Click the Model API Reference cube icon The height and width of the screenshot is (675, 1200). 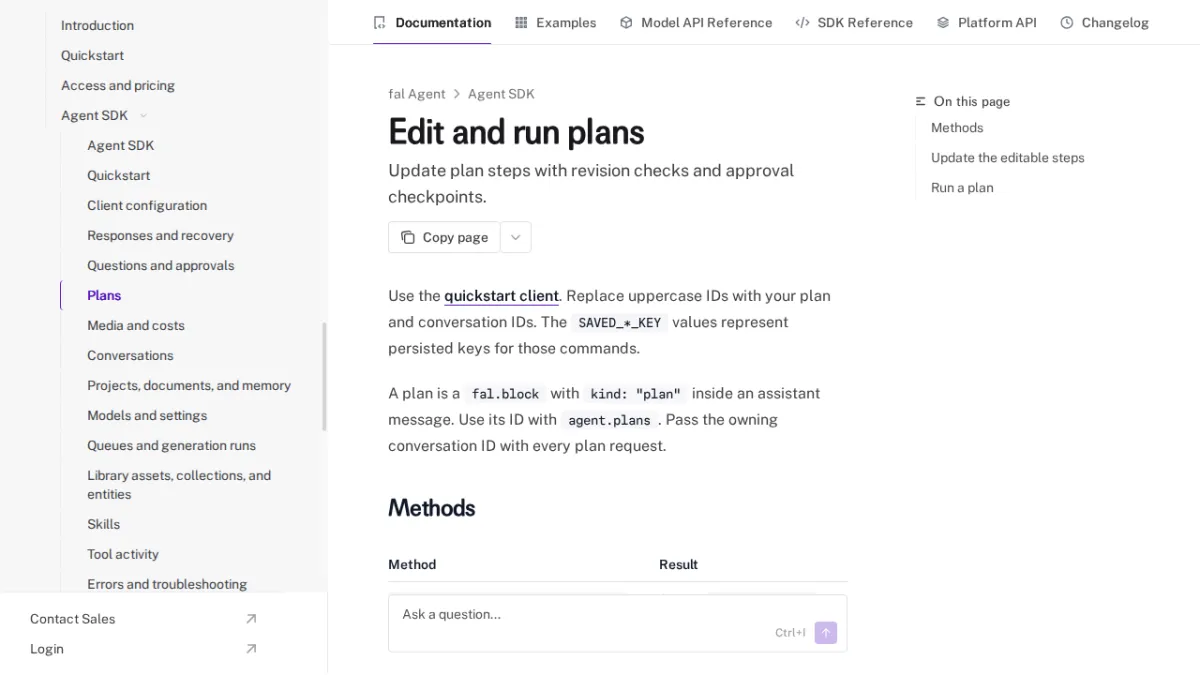click(626, 22)
